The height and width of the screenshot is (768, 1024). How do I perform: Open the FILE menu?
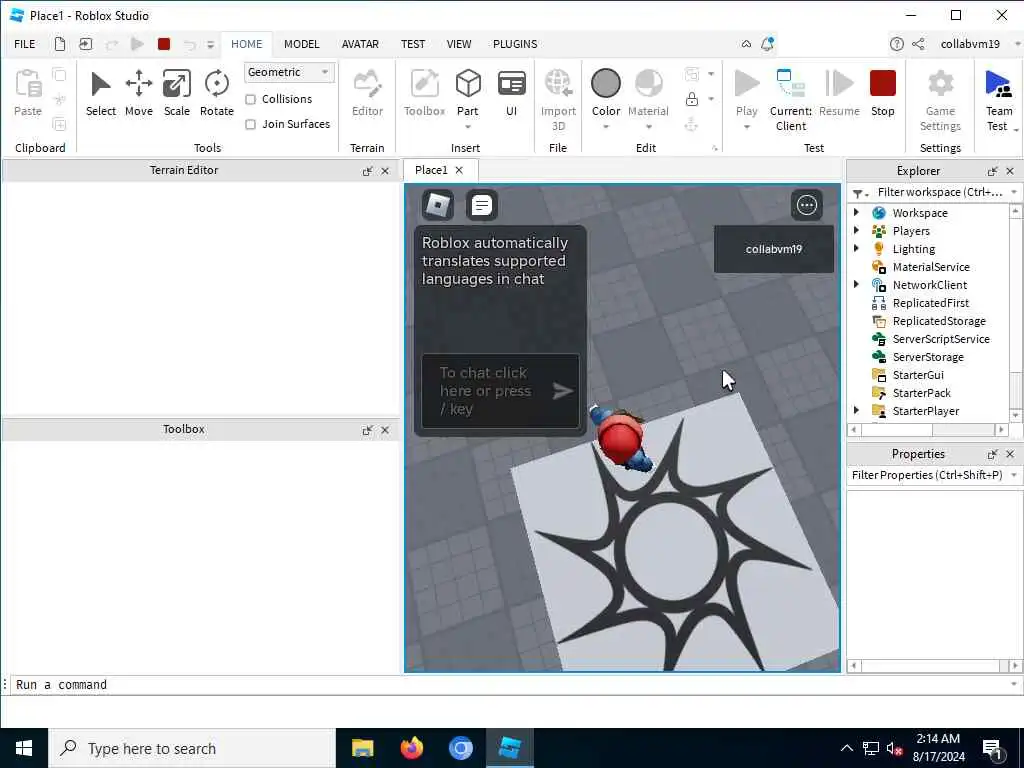(x=25, y=44)
